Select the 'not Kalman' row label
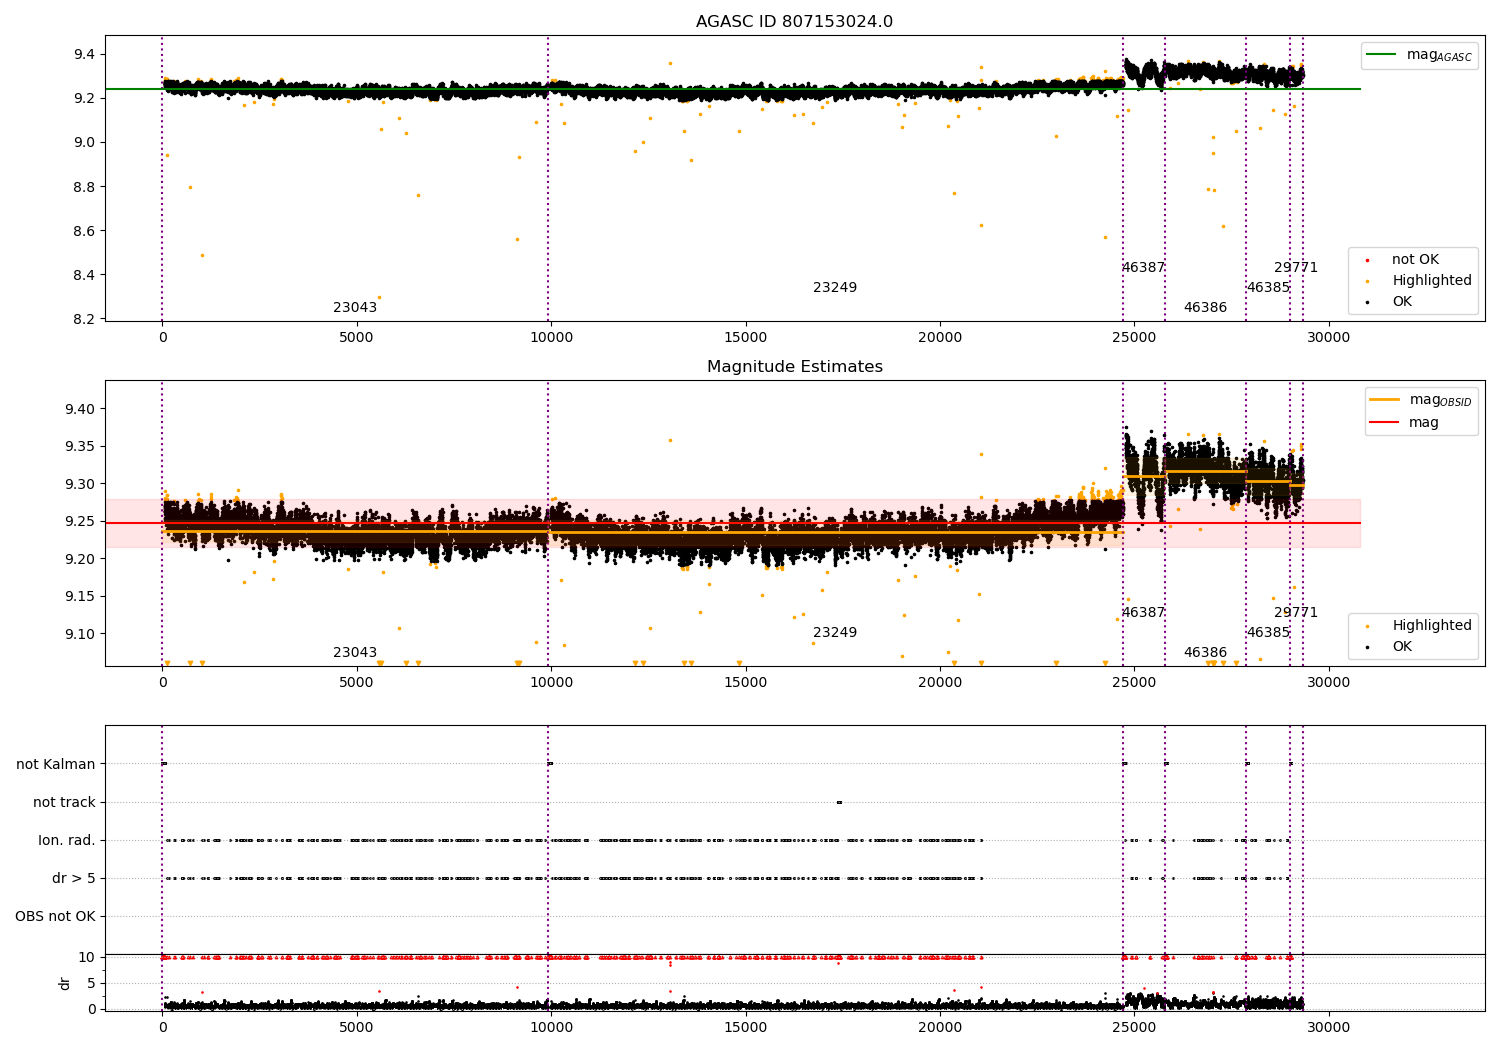 (x=56, y=765)
